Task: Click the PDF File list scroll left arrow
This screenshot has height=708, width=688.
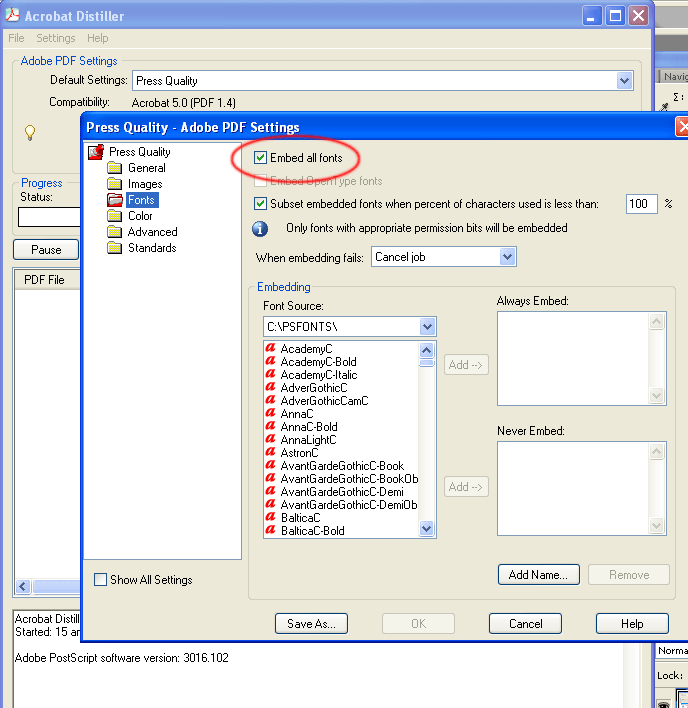Action: pos(23,587)
